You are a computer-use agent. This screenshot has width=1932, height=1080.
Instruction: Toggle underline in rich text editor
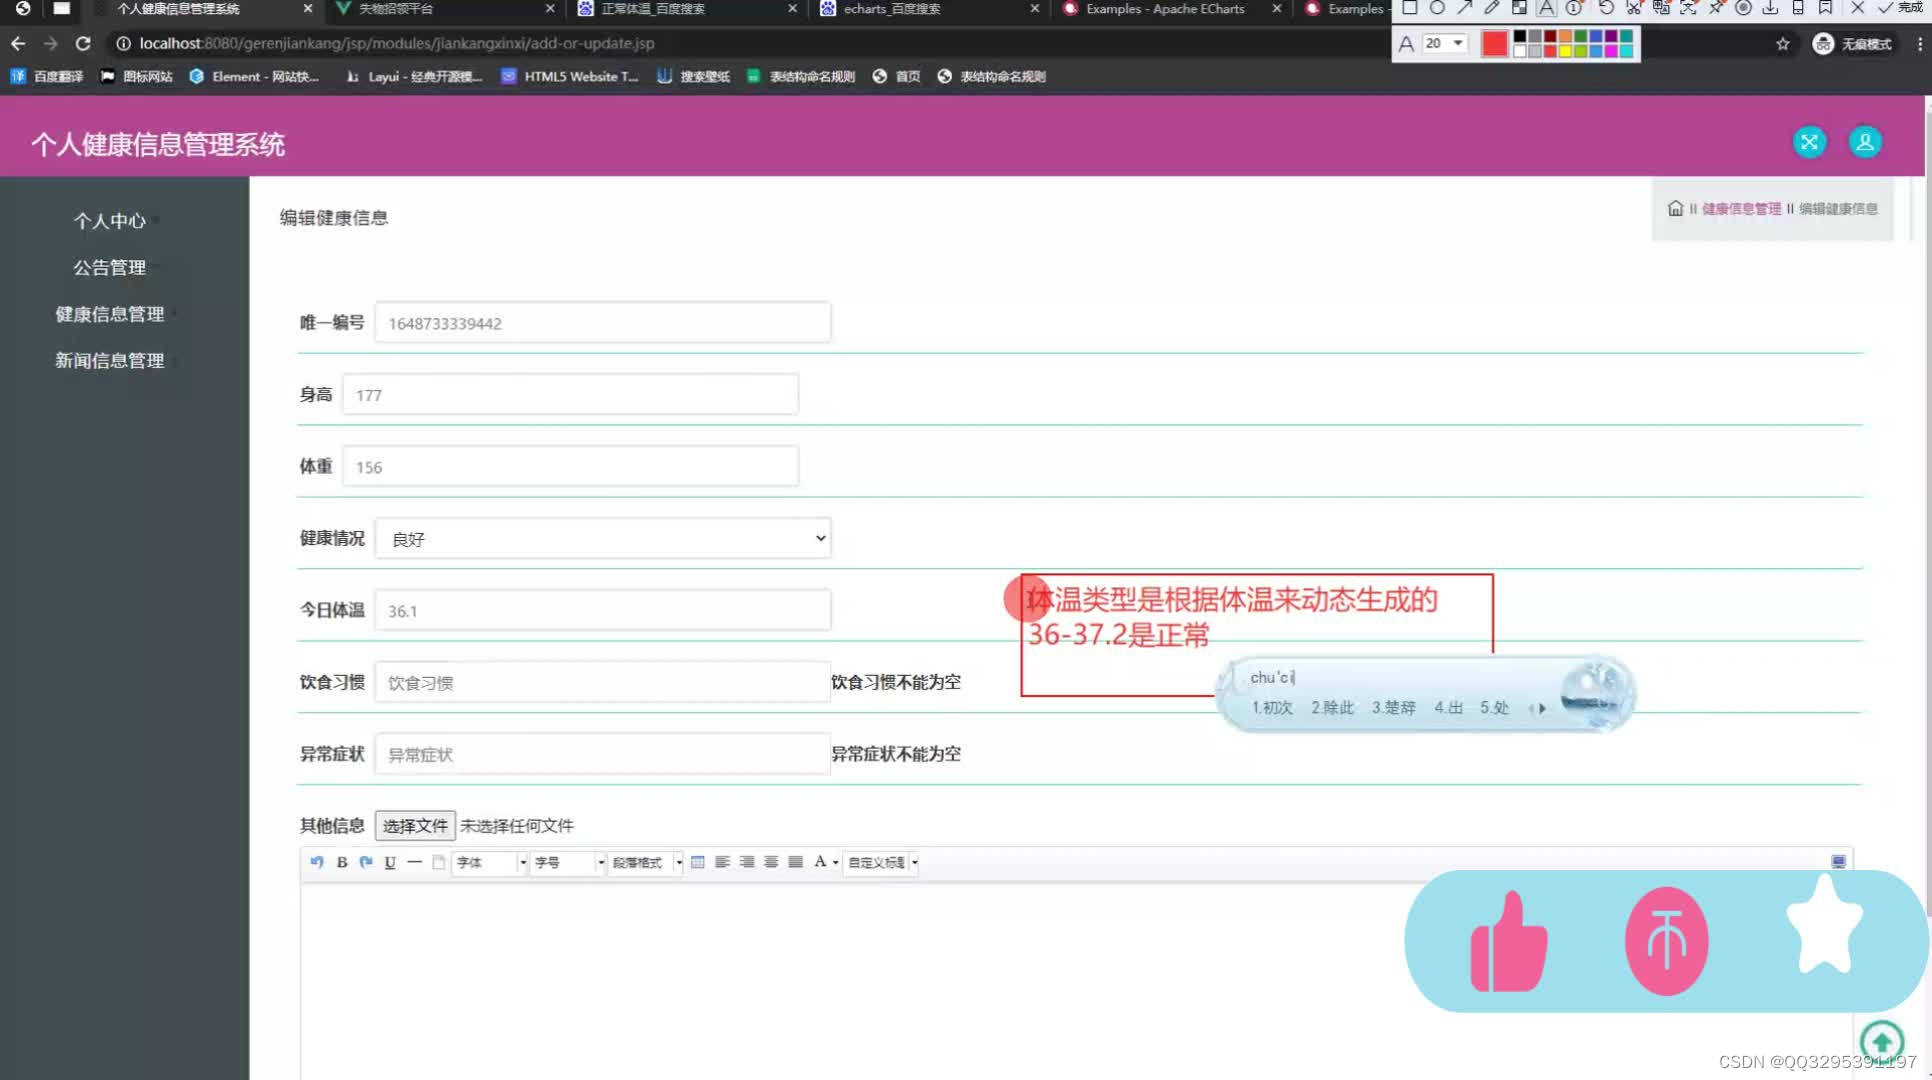390,862
